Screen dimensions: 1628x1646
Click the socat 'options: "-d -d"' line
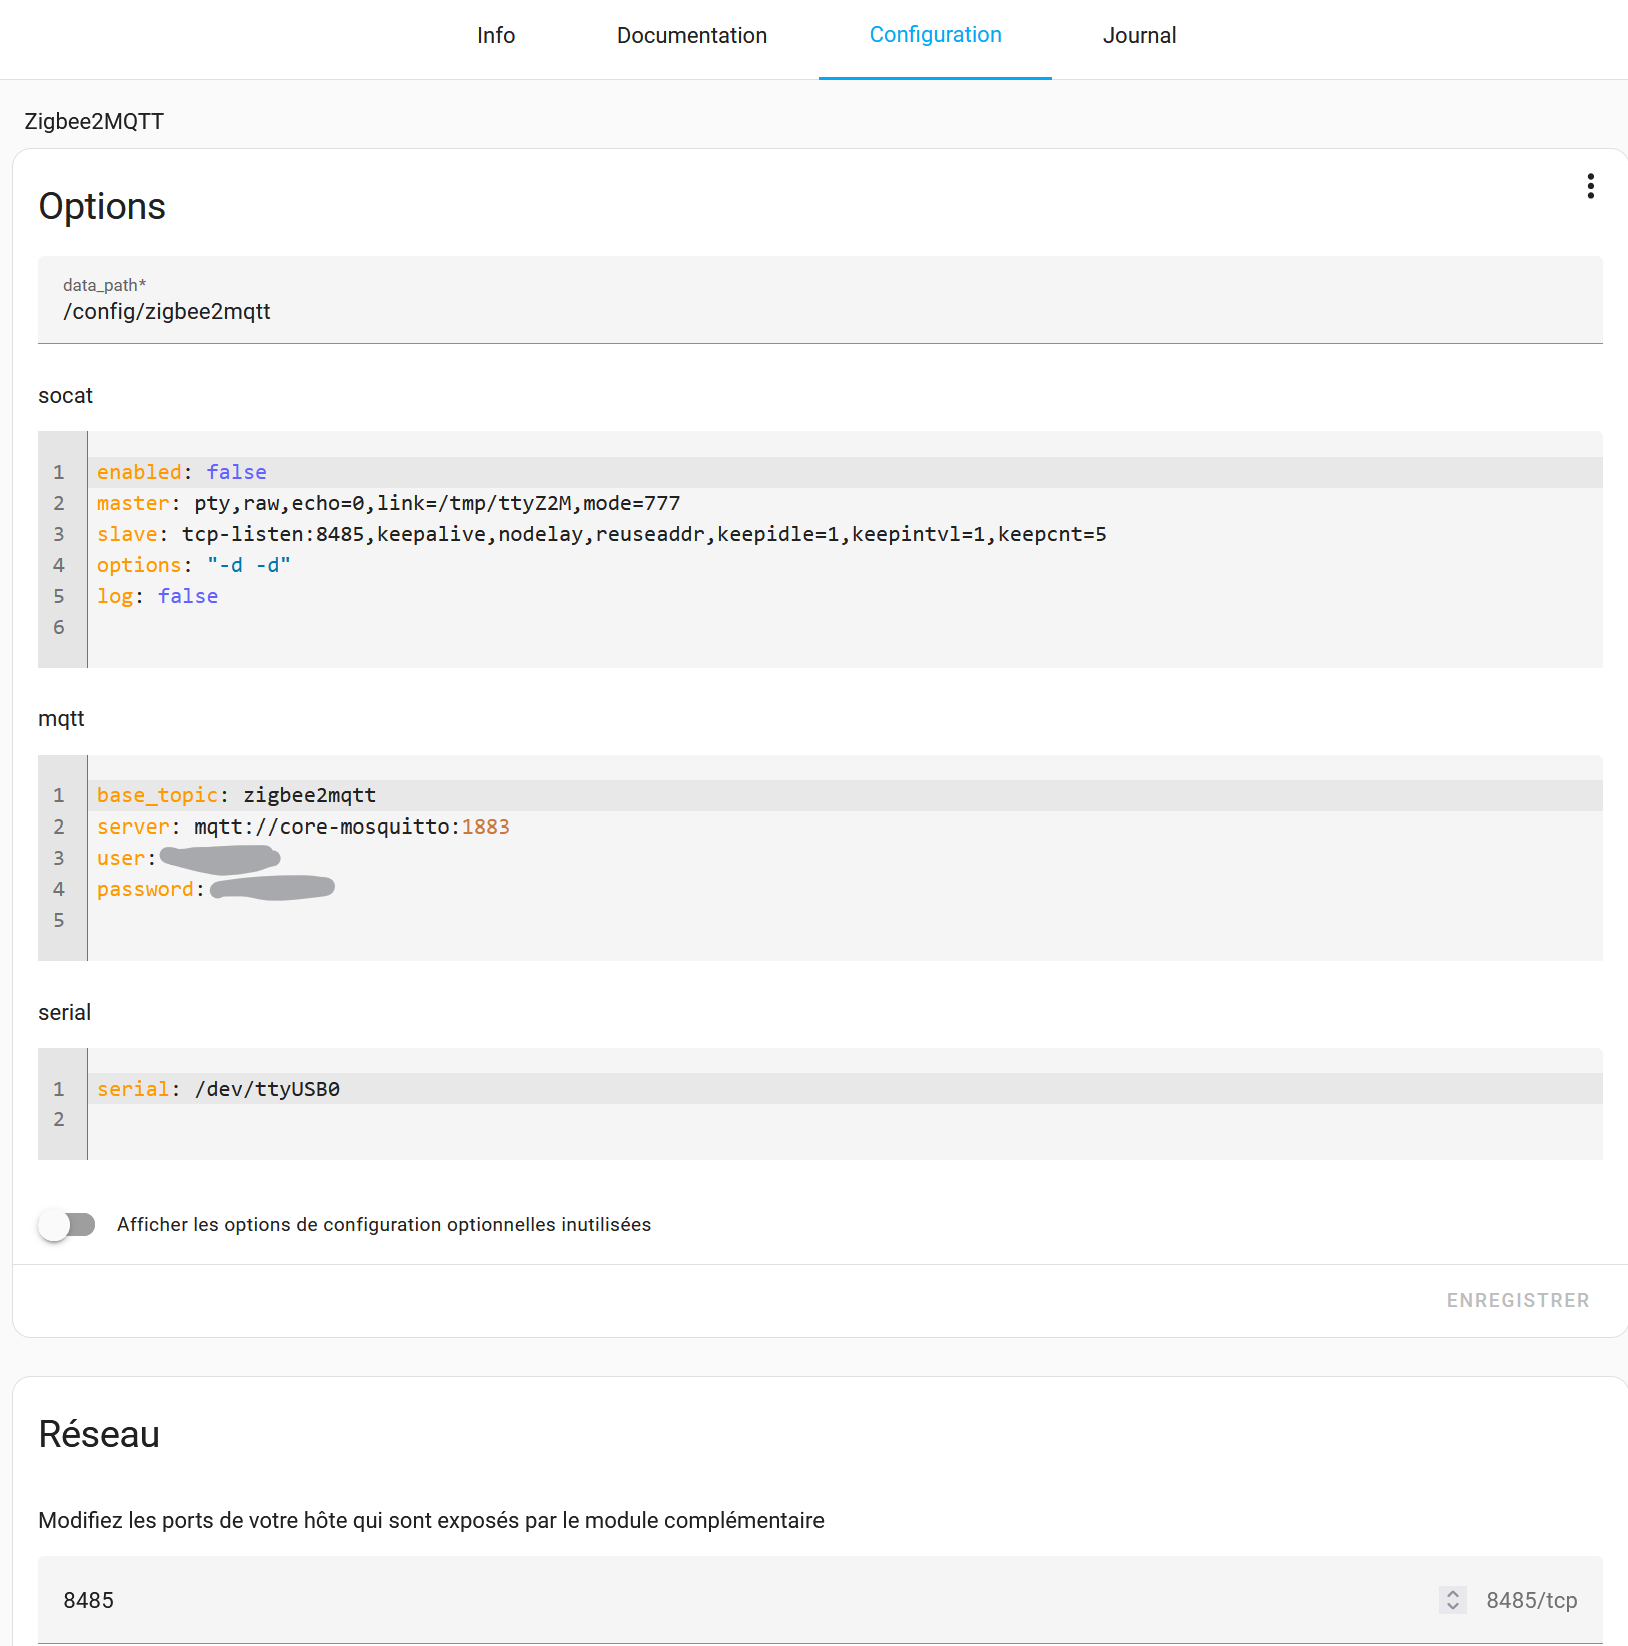845,565
